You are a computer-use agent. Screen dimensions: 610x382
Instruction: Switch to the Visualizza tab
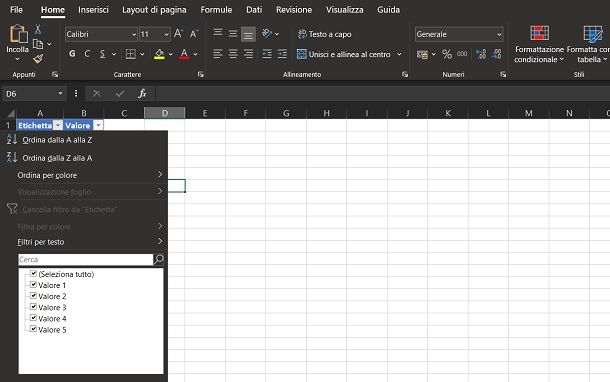coord(345,10)
